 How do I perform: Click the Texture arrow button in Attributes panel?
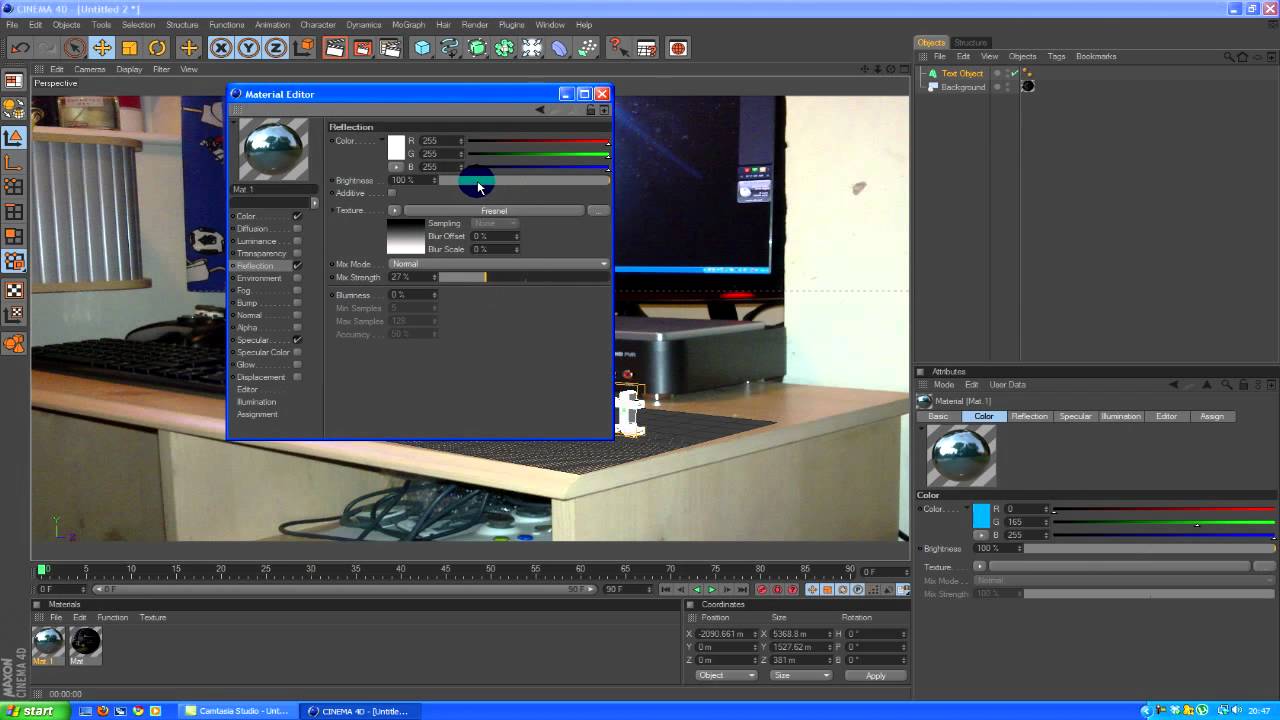tap(979, 567)
